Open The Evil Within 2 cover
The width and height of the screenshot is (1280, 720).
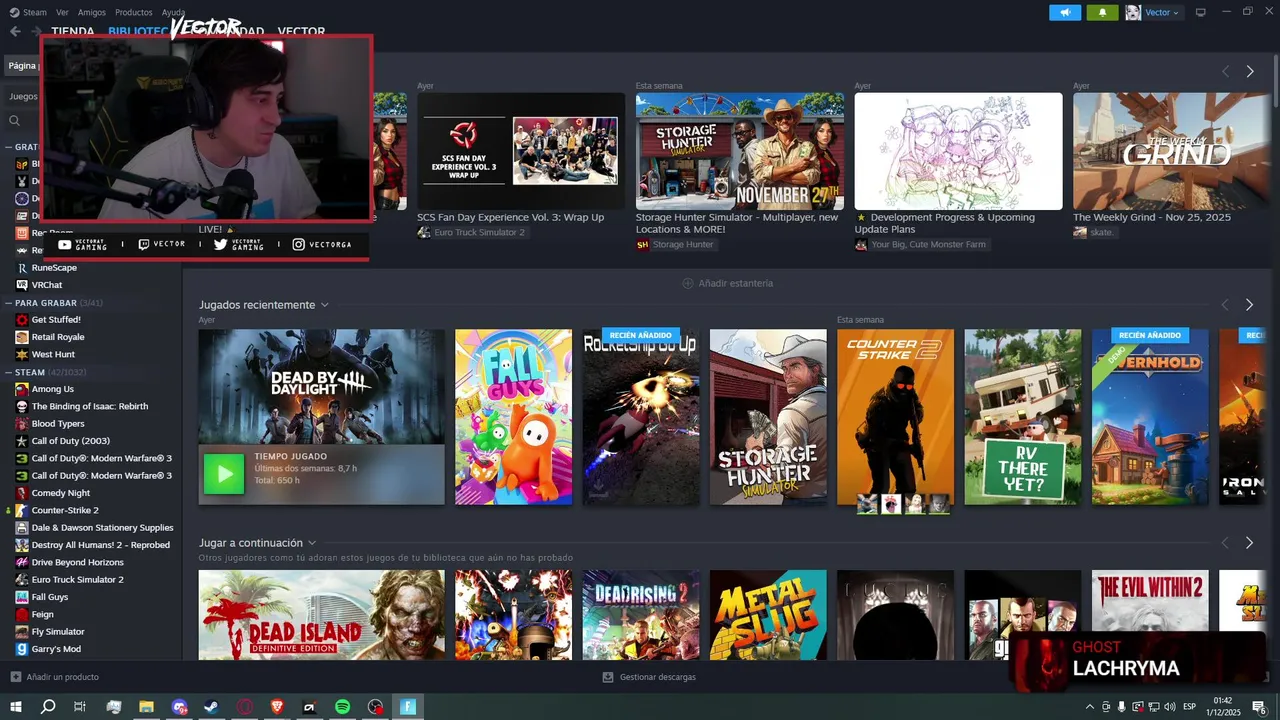pyautogui.click(x=1150, y=600)
